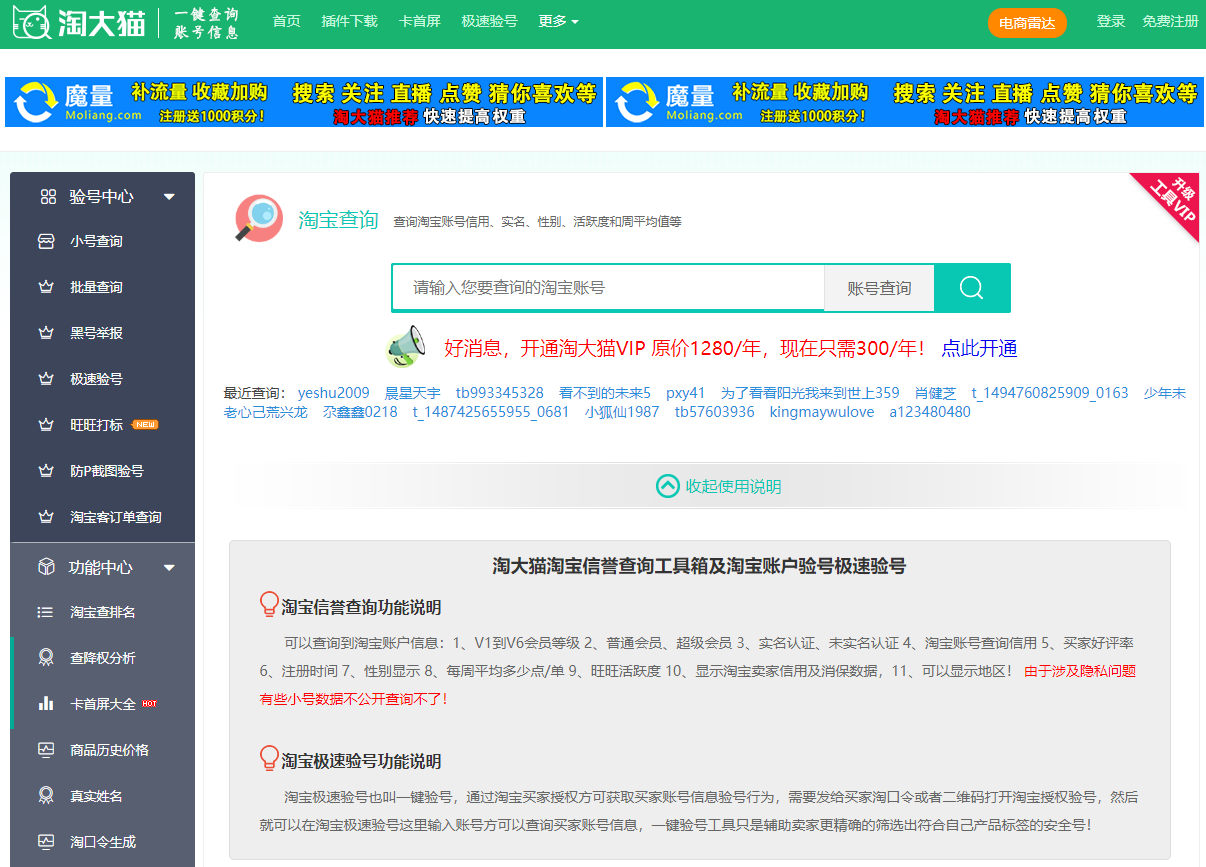Click the 淘宝查询 magnifier logo icon
The image size is (1206, 867).
tap(259, 219)
